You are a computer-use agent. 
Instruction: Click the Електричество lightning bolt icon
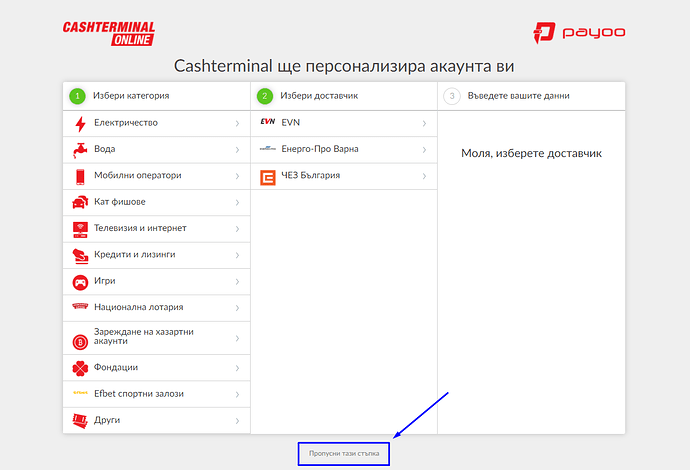[x=80, y=124]
